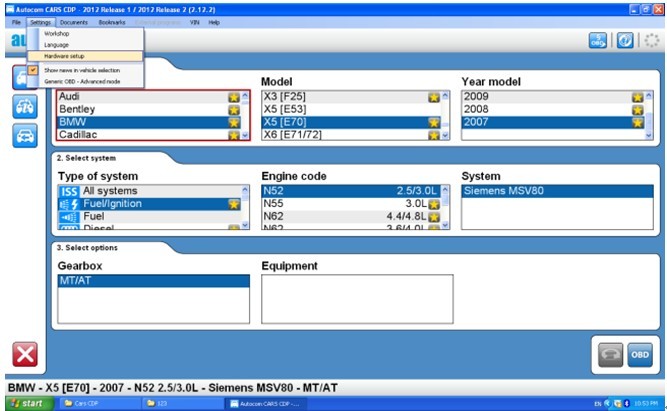The width and height of the screenshot is (667, 411).
Task: Click the EN language indicator in tray
Action: tap(598, 404)
